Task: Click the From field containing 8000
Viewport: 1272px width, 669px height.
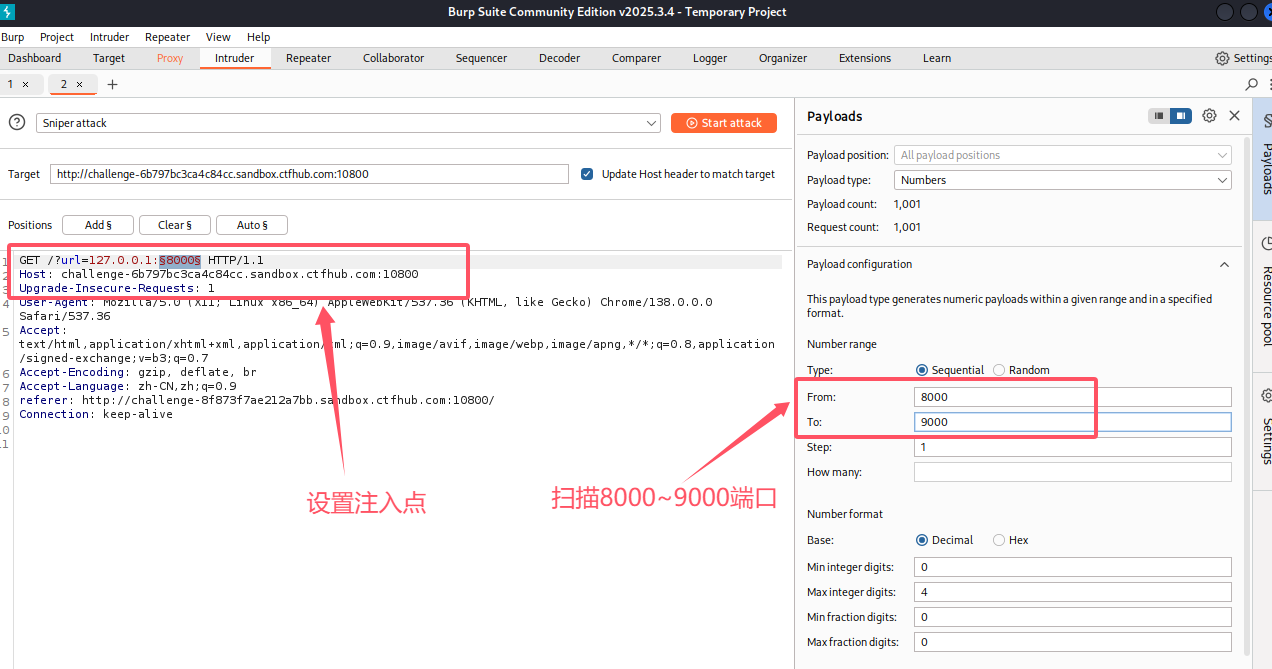Action: pos(1073,397)
